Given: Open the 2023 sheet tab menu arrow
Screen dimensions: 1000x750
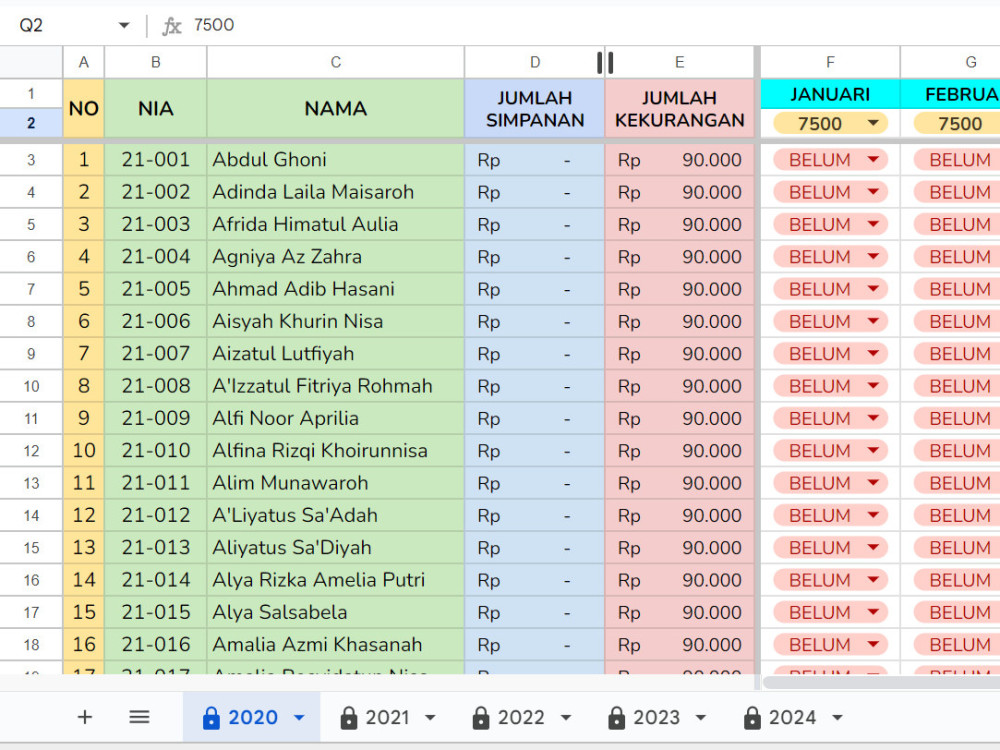Looking at the screenshot, I should pyautogui.click(x=701, y=718).
